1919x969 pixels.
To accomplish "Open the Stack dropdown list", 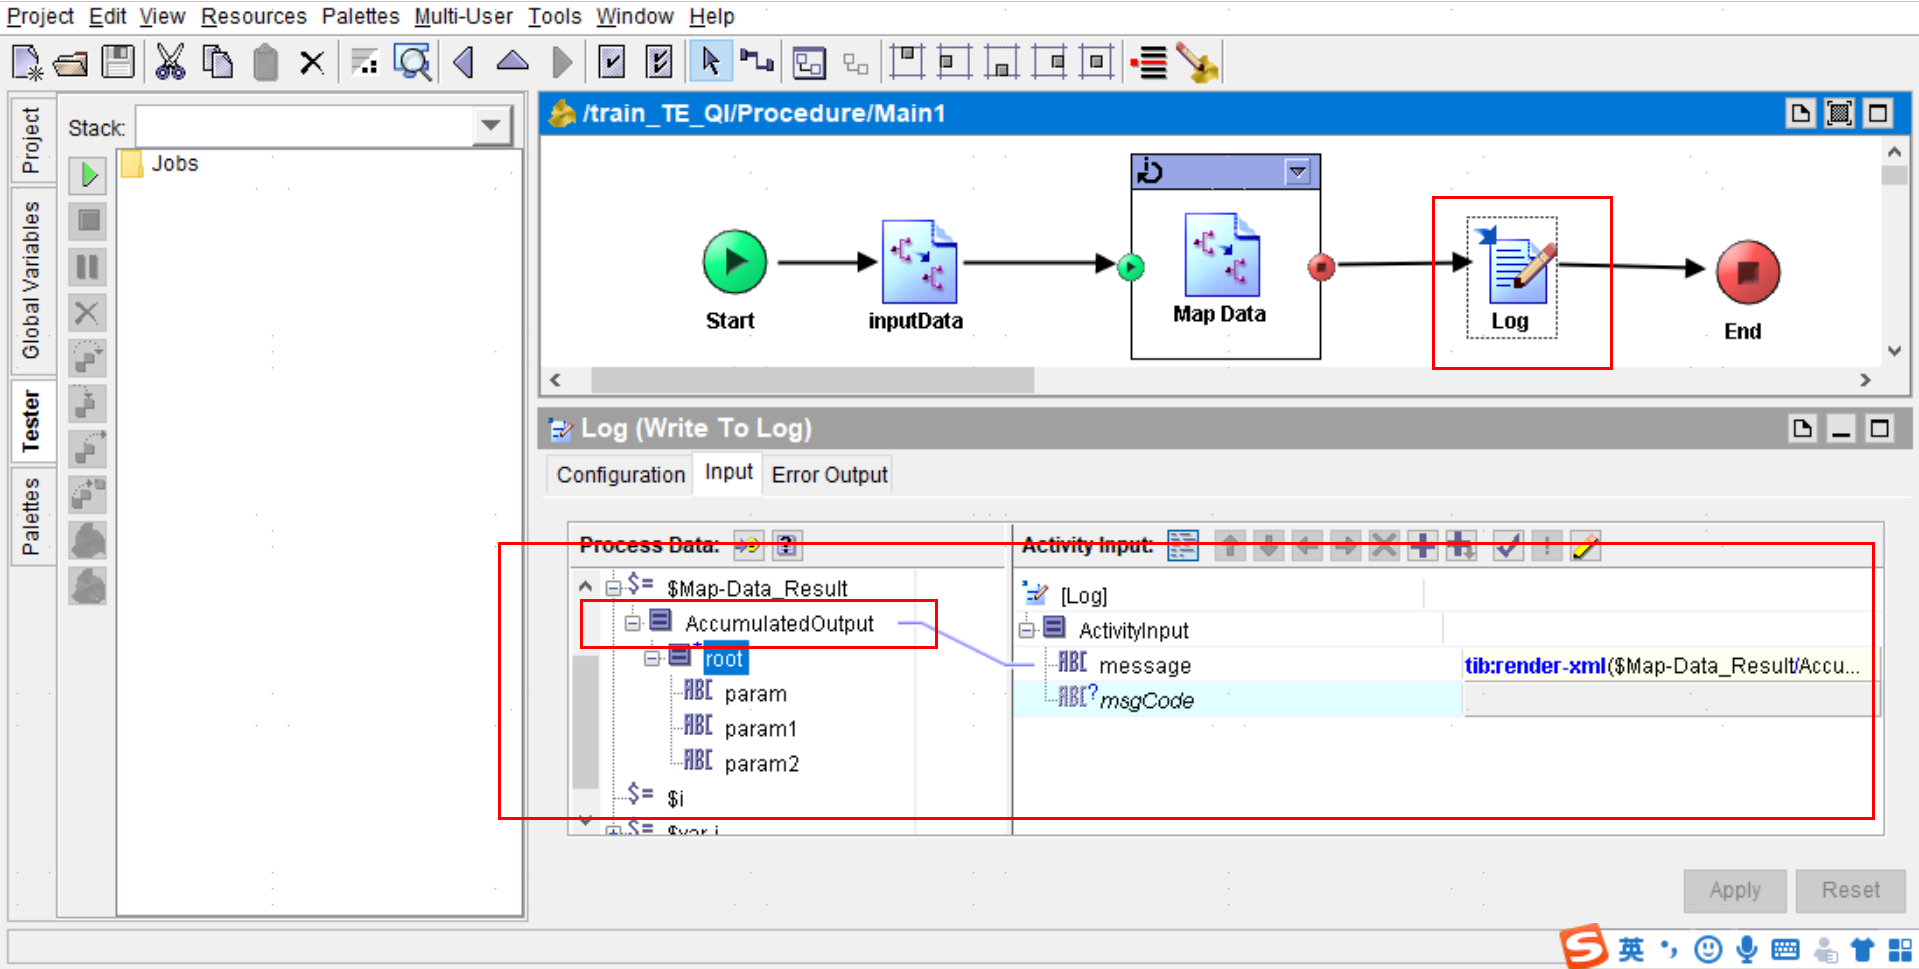I will click(x=490, y=125).
